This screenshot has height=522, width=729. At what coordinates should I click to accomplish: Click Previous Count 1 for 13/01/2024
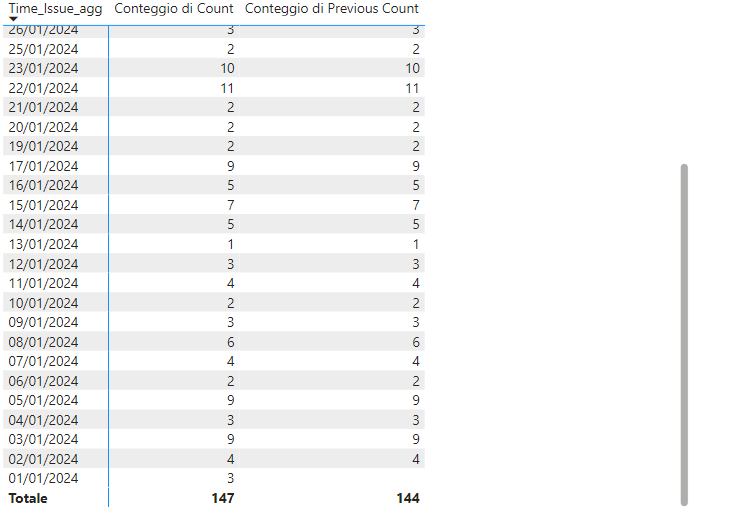coord(416,244)
